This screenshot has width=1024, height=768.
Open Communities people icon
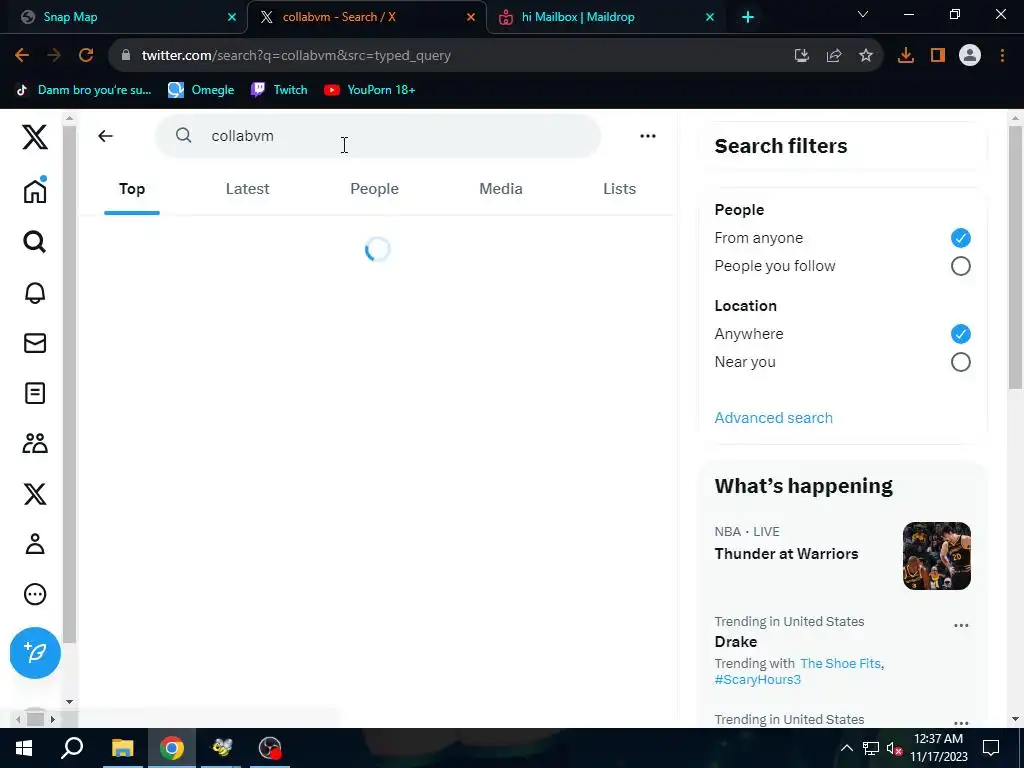[x=35, y=443]
